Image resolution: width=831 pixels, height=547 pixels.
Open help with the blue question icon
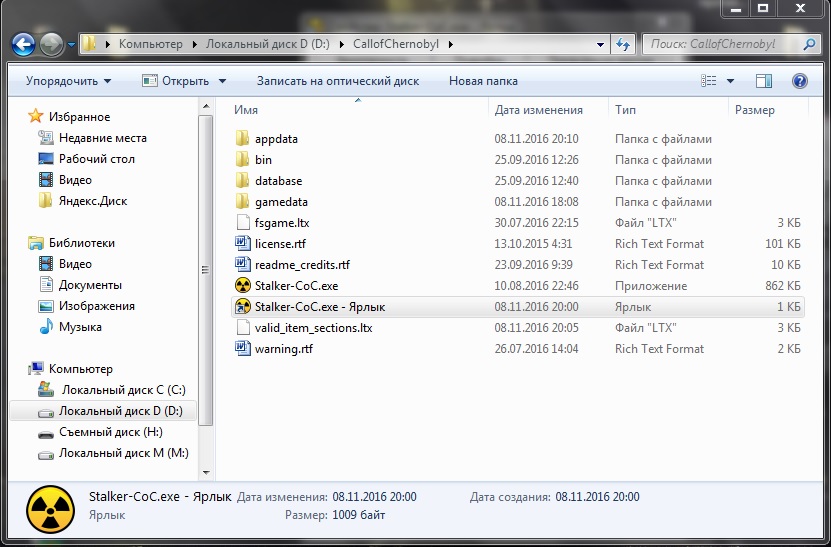(800, 81)
